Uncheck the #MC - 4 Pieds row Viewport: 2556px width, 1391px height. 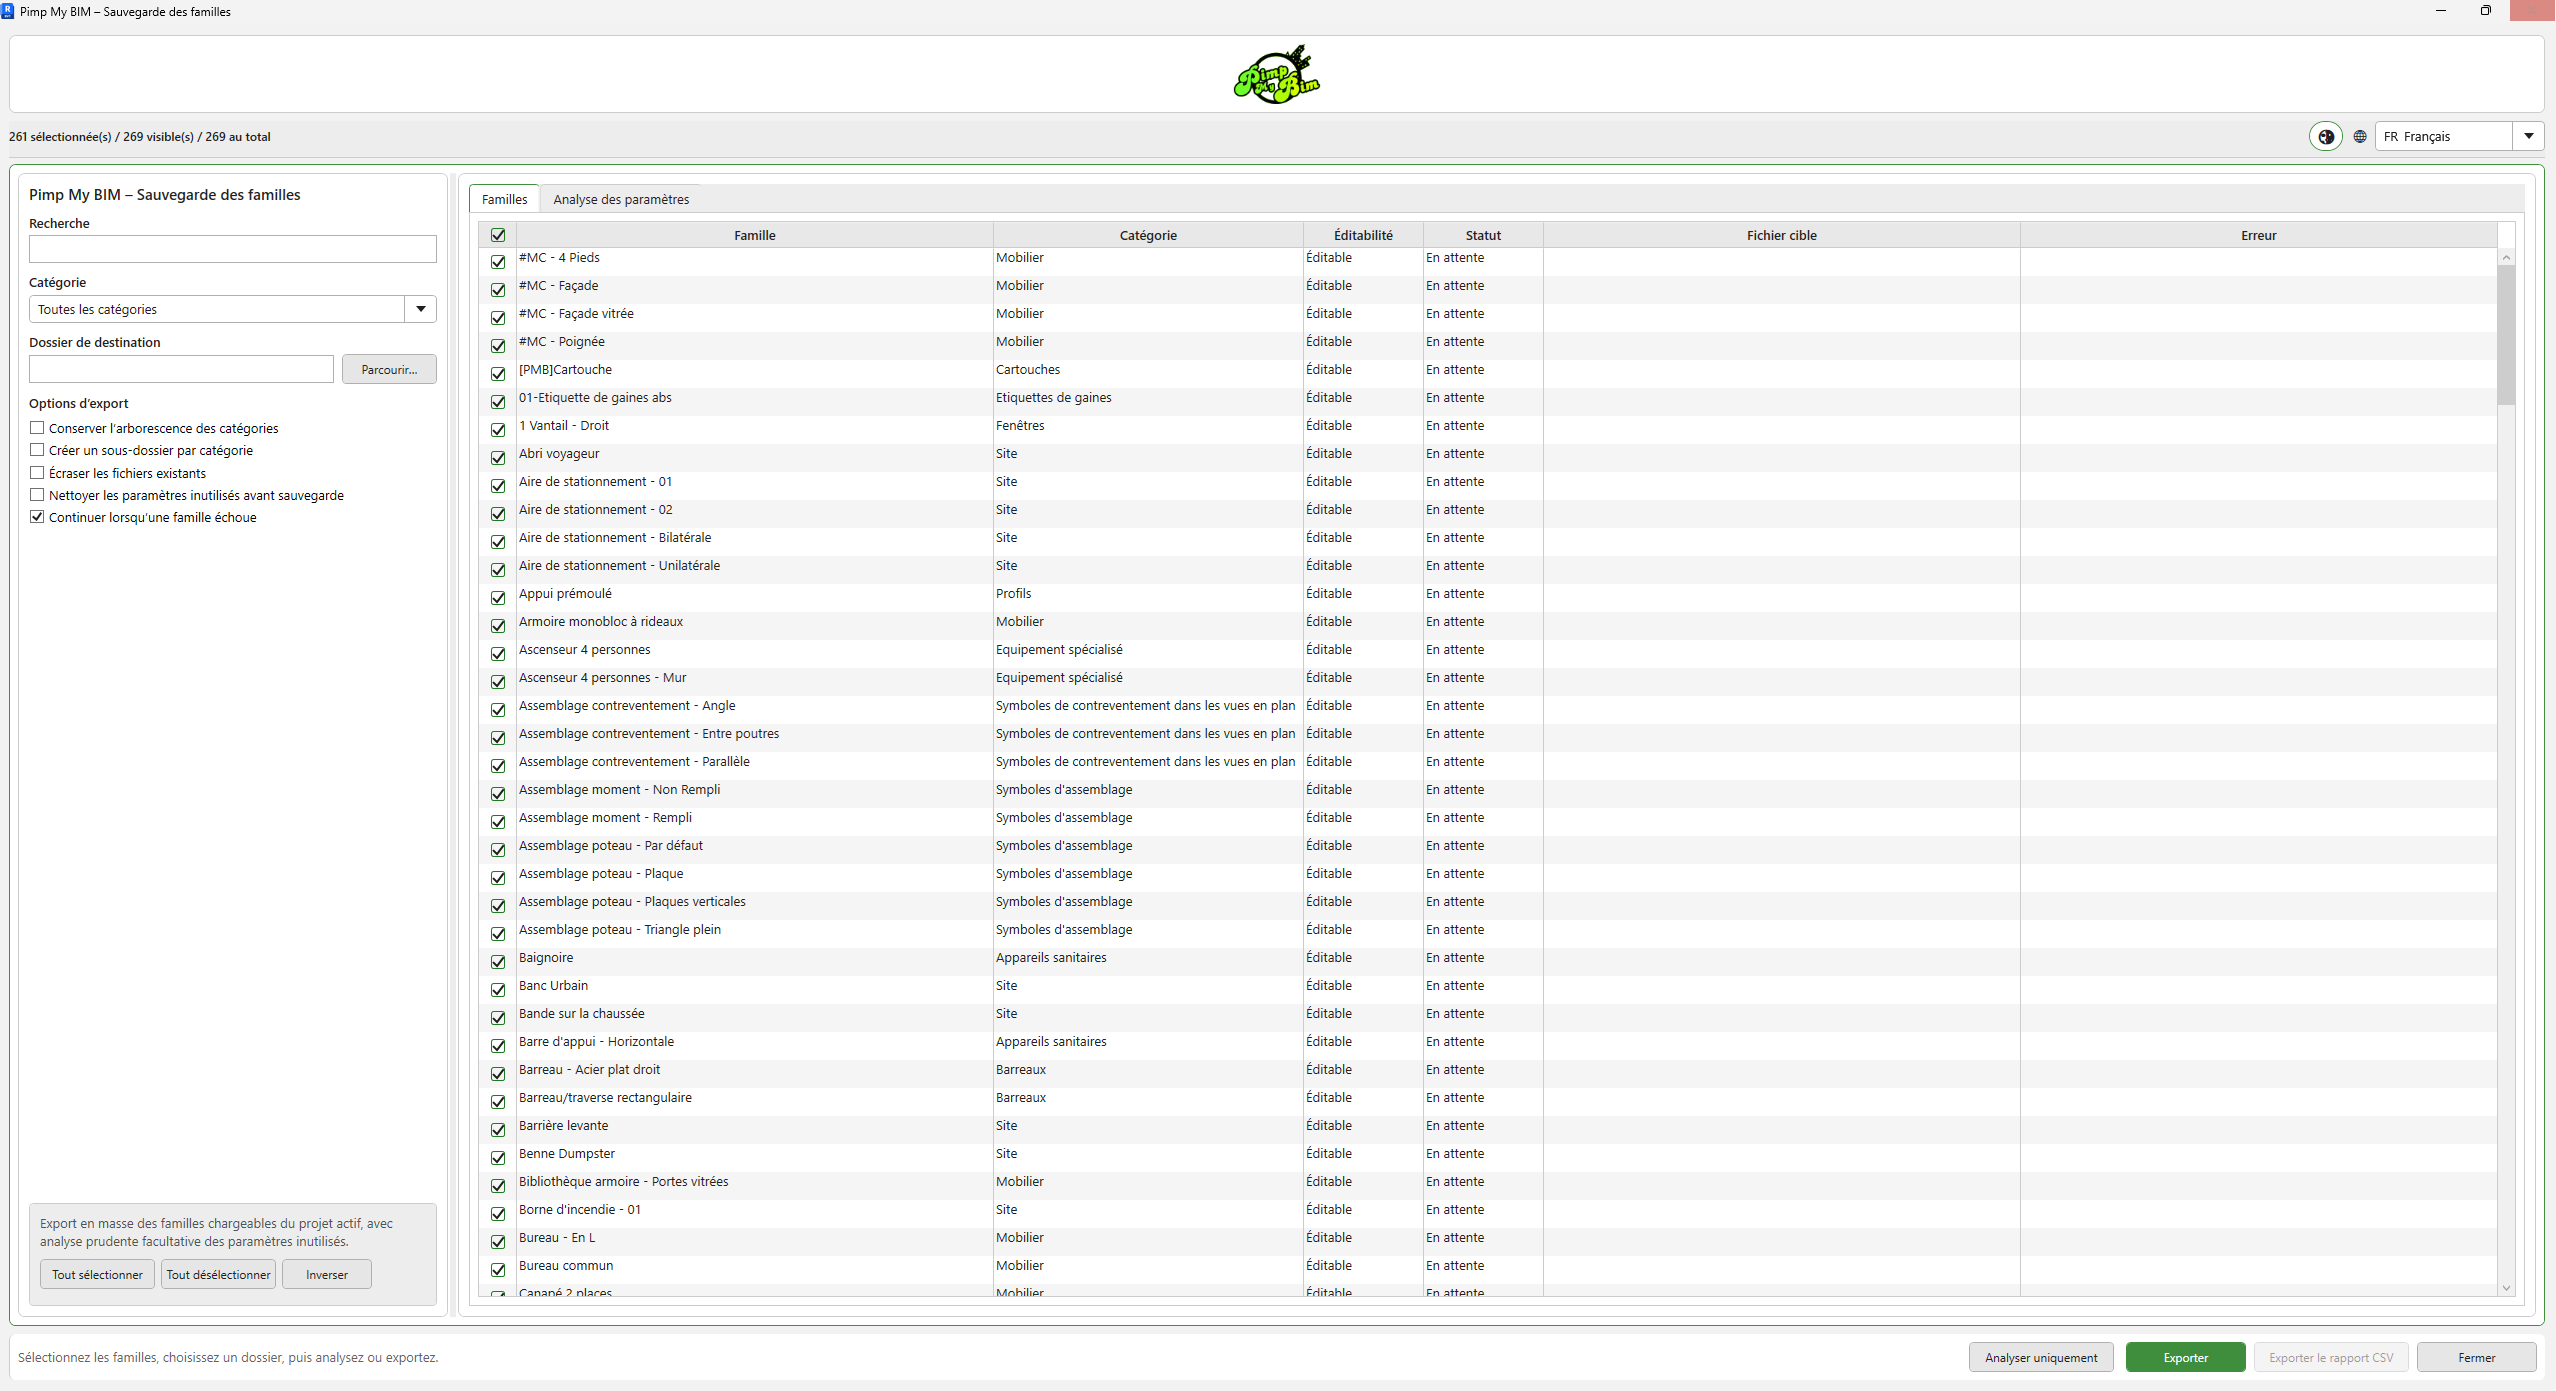(498, 262)
